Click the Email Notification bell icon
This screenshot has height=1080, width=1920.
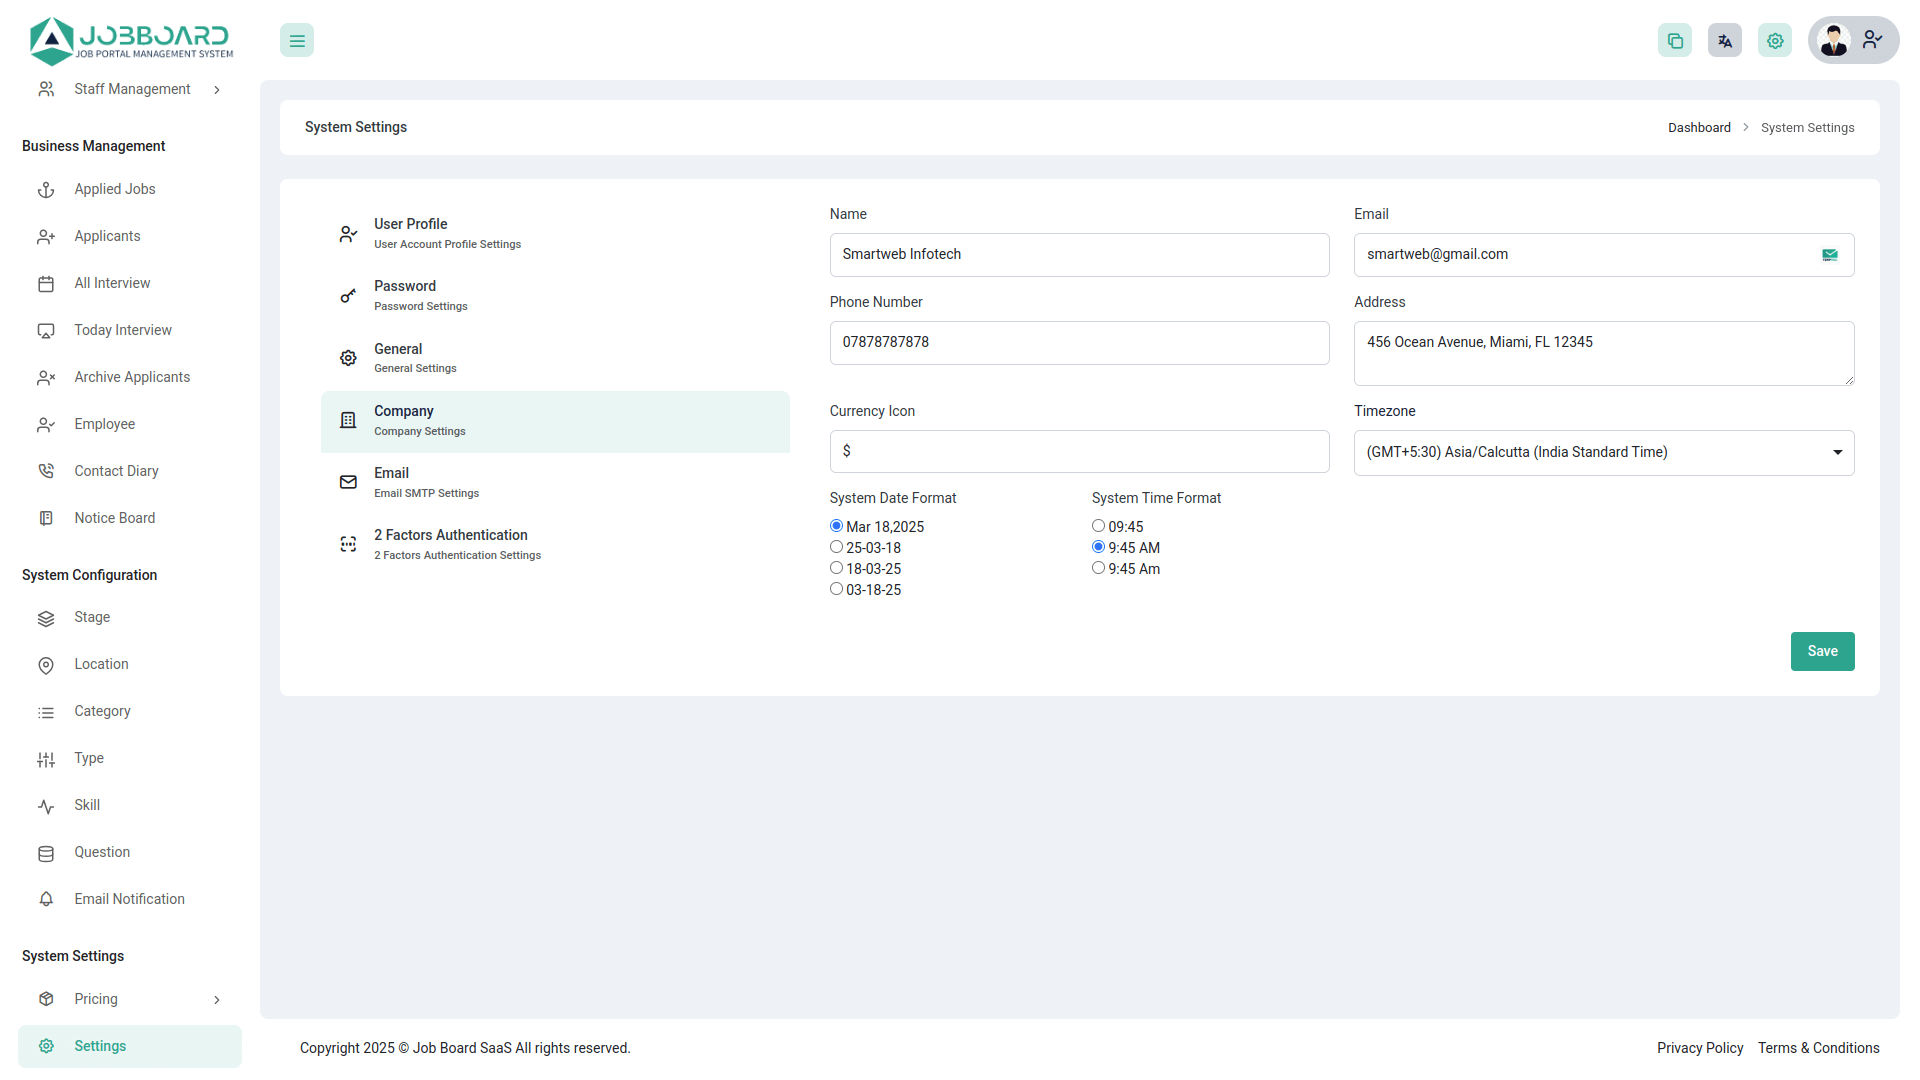click(x=46, y=899)
